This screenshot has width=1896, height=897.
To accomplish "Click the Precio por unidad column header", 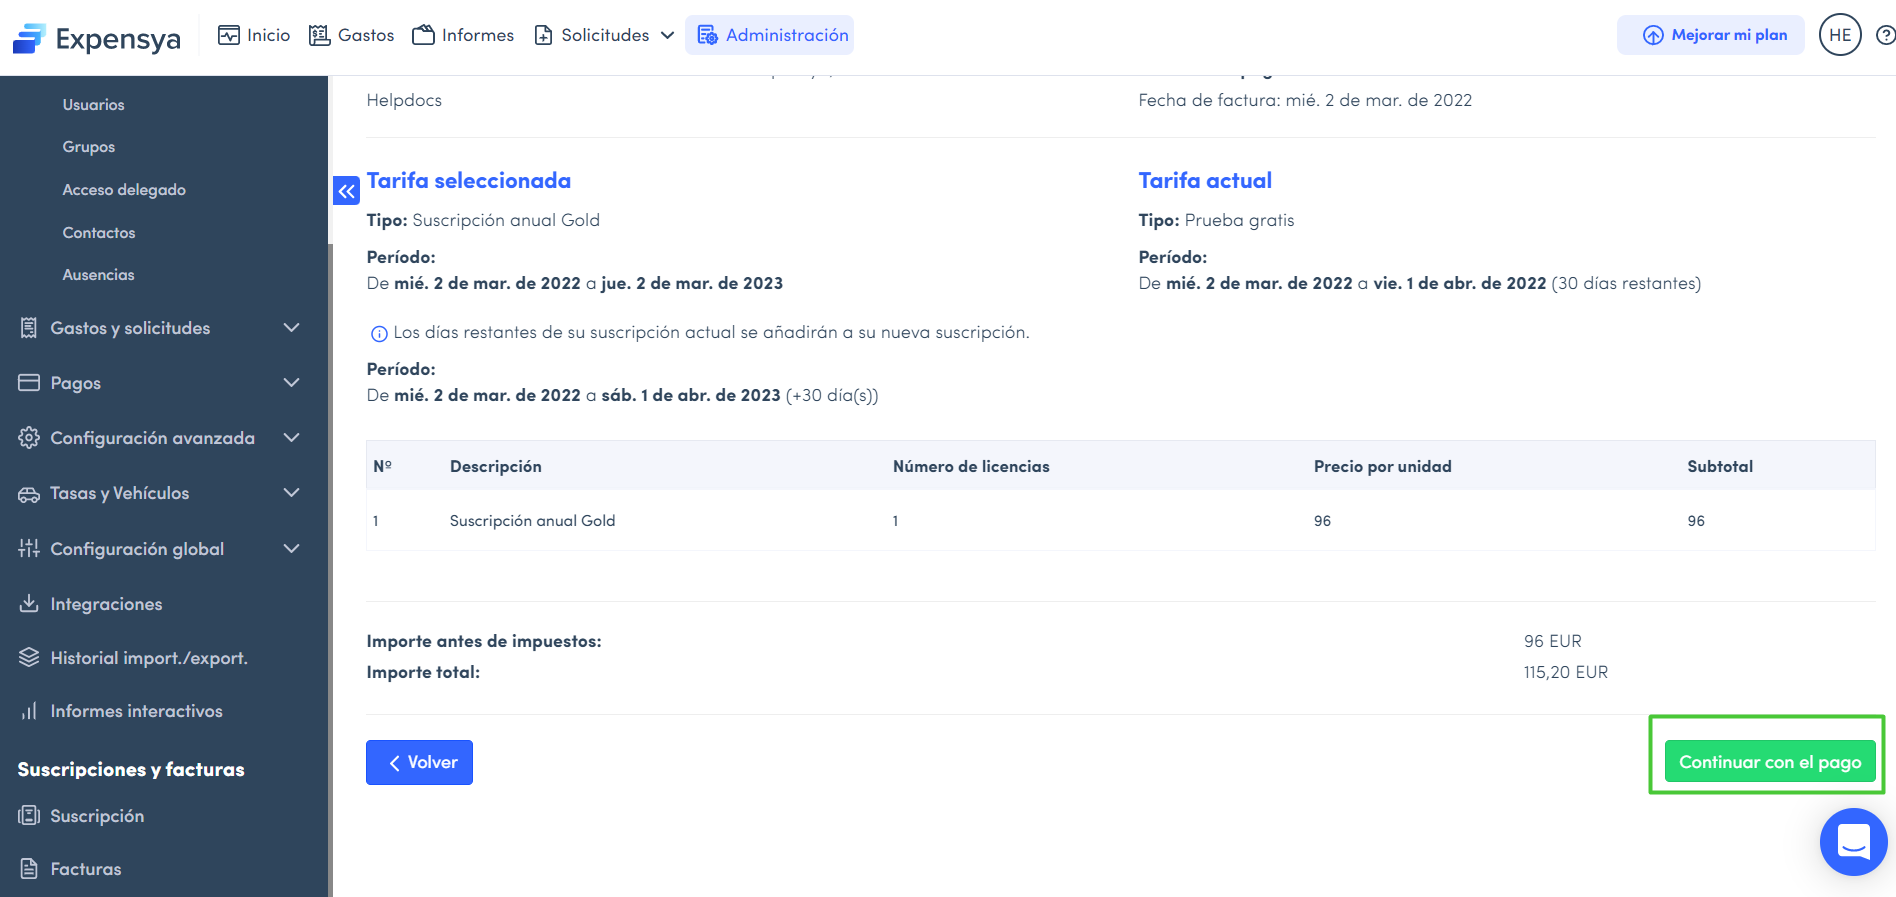I will tap(1382, 466).
